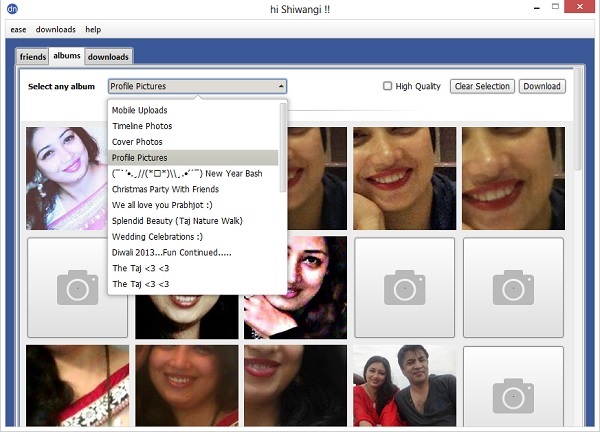The height and width of the screenshot is (432, 600).
Task: Collapse the Profile Pictures album combo box
Action: [x=197, y=86]
